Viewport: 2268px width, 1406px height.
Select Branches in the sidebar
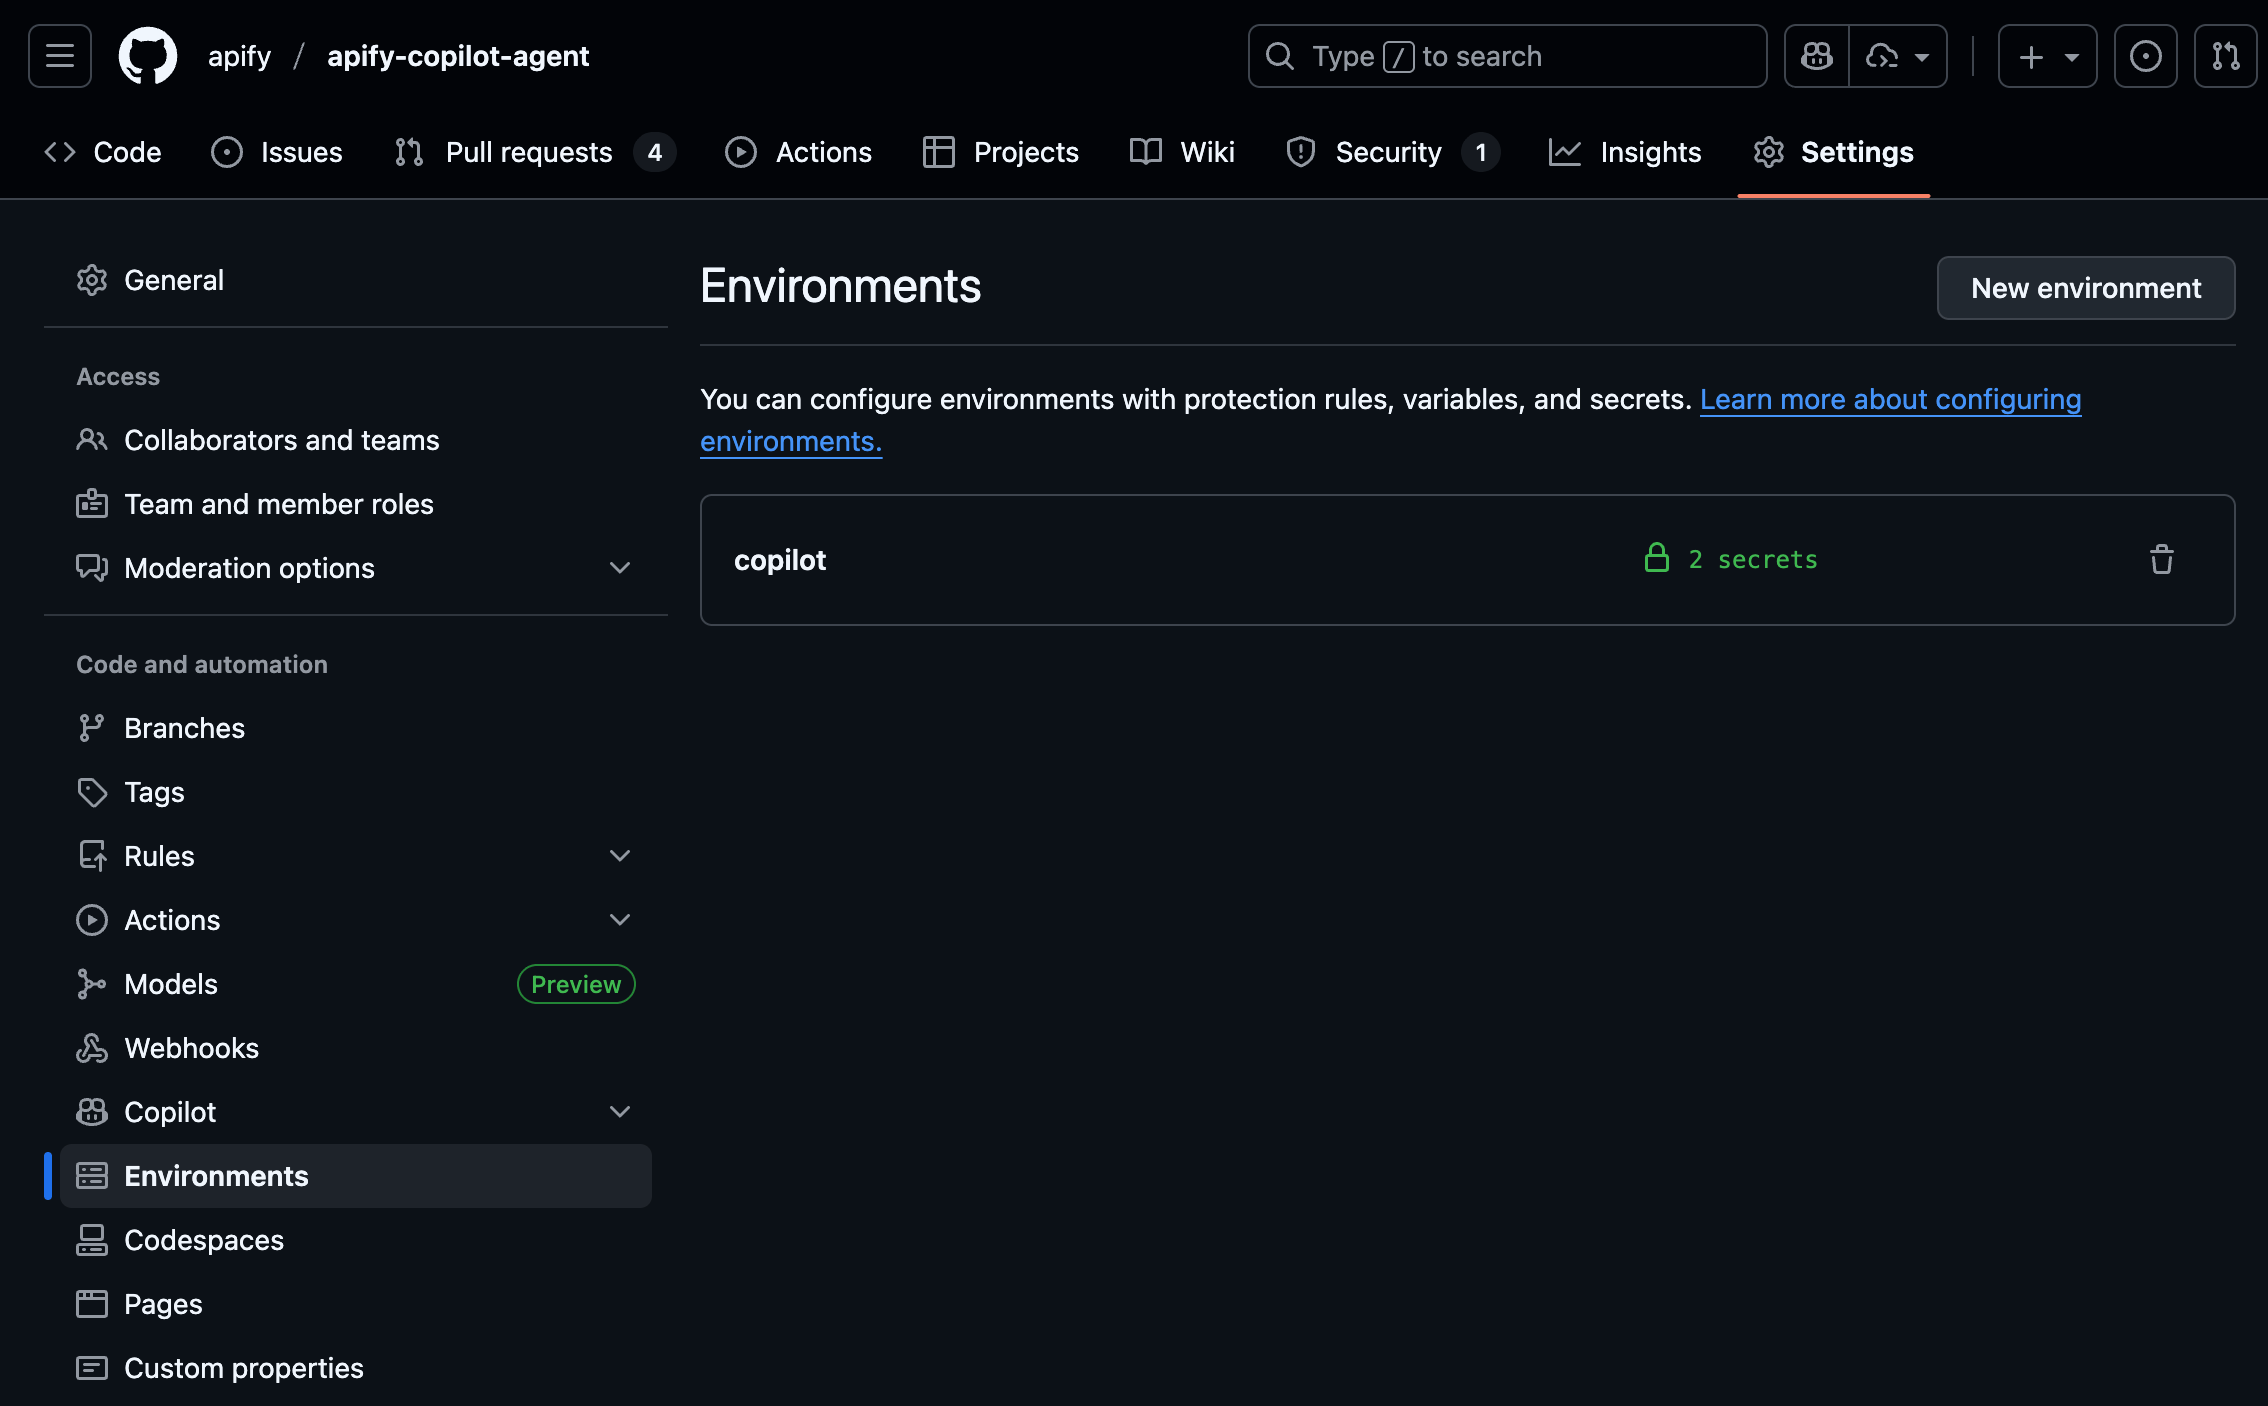tap(185, 727)
